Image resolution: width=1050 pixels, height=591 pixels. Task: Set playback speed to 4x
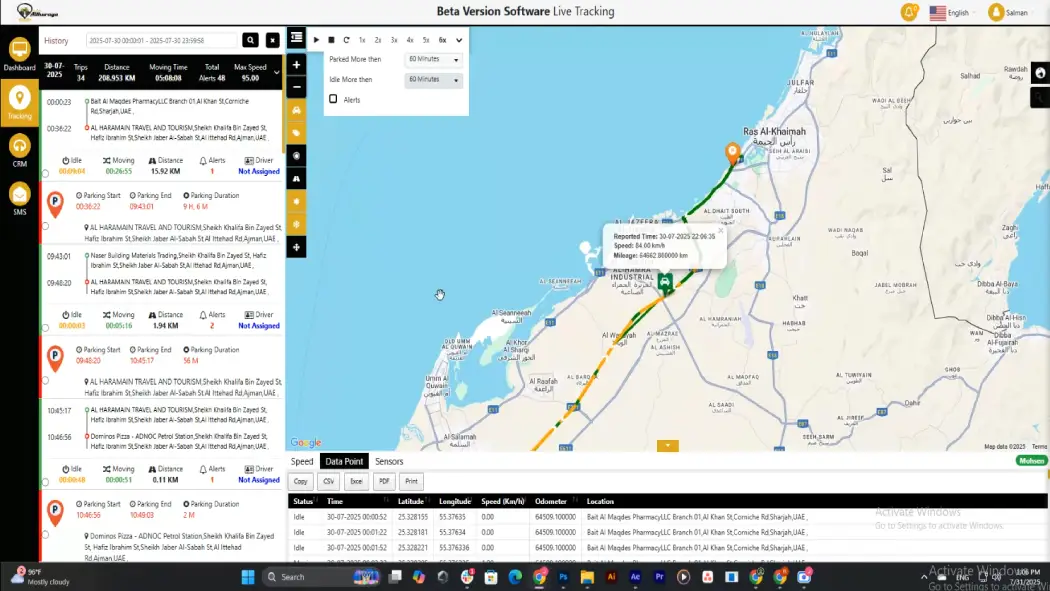click(410, 40)
